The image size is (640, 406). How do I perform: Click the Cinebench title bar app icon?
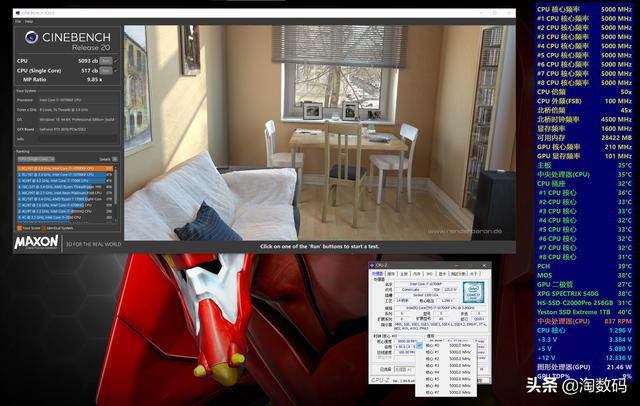coord(18,13)
